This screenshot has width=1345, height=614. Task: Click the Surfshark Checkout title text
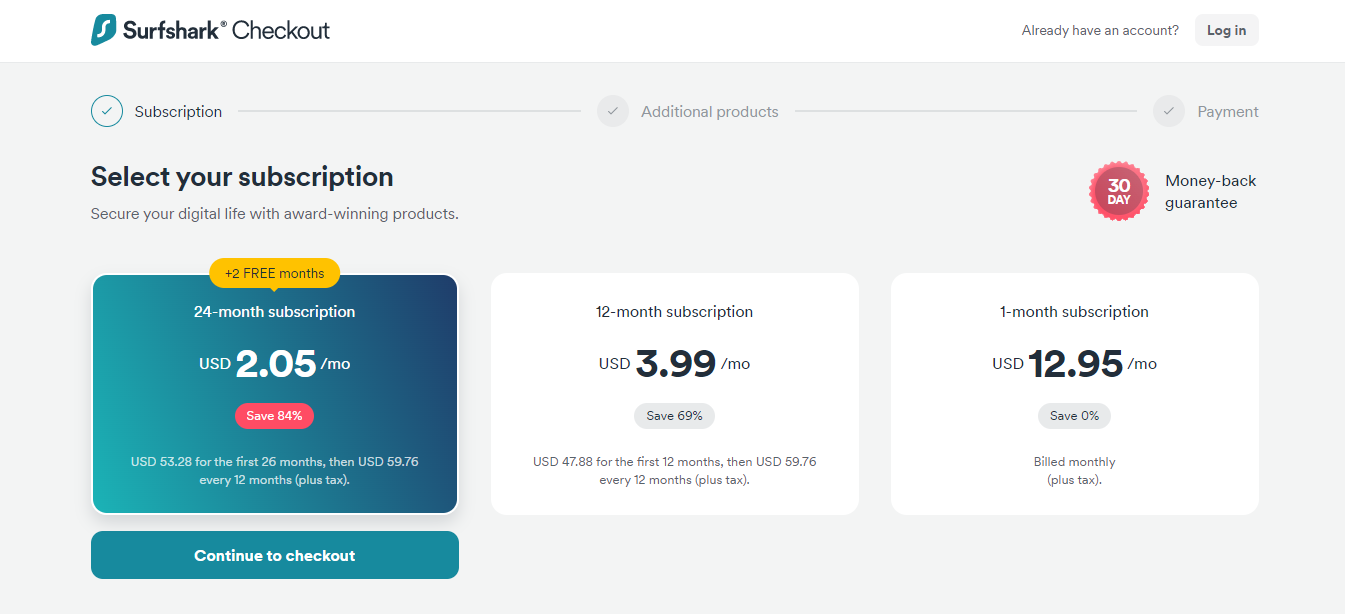click(226, 30)
